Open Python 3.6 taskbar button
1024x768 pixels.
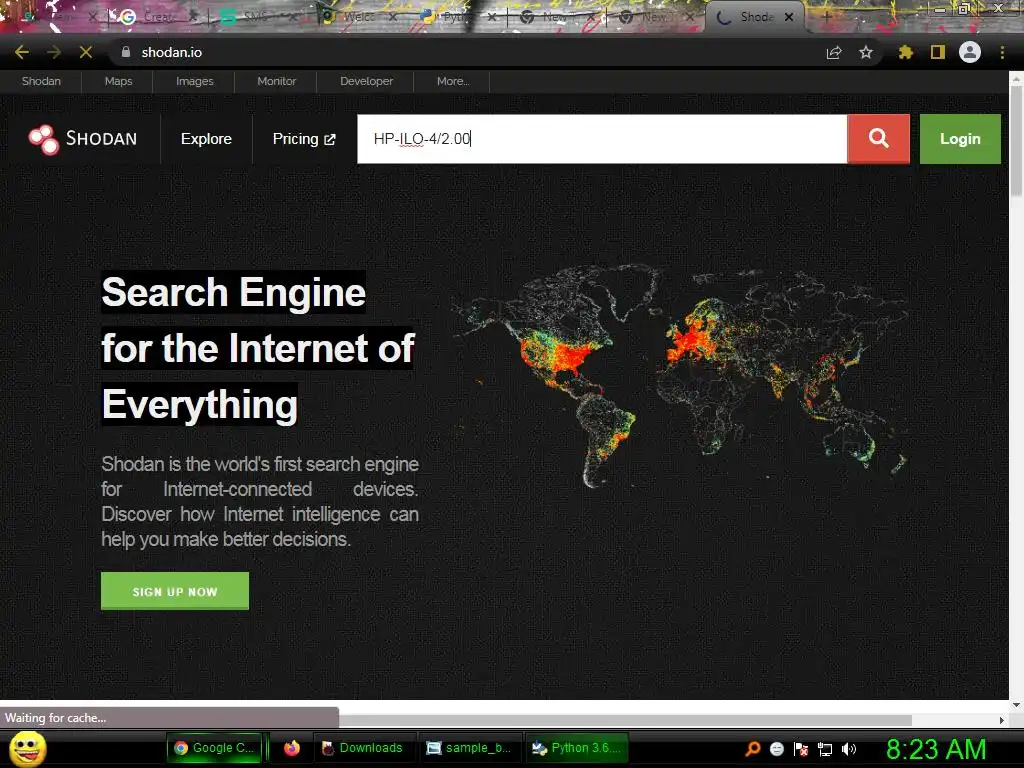577,748
